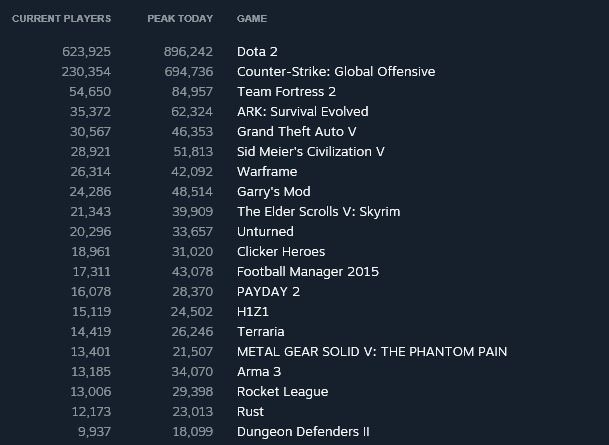Image resolution: width=609 pixels, height=445 pixels.
Task: Open Clicker Heroes game link
Action: [x=281, y=252]
